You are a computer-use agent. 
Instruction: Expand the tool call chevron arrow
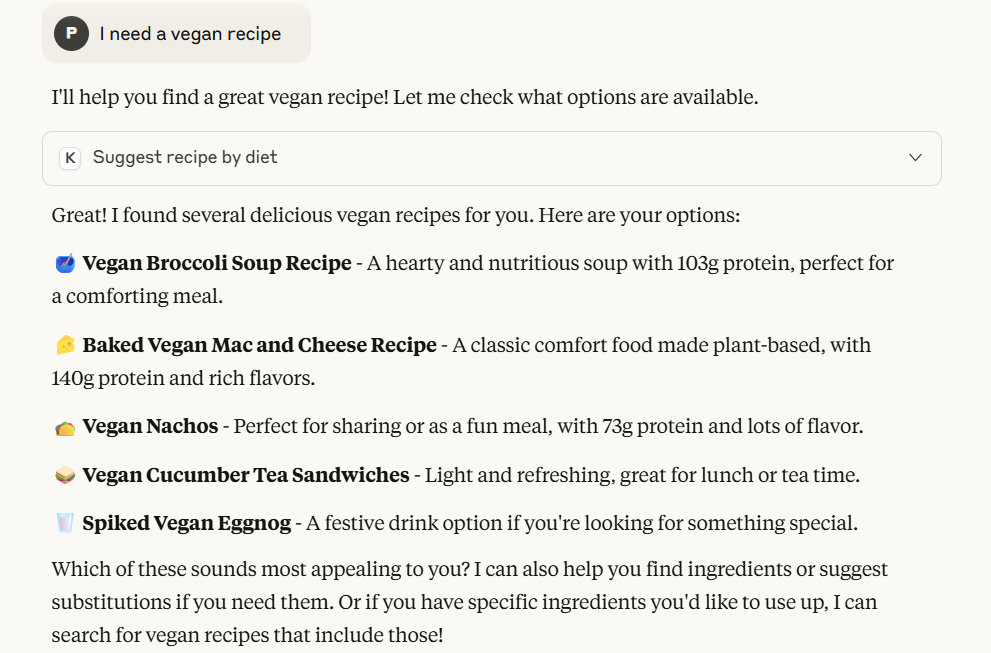[x=915, y=158]
